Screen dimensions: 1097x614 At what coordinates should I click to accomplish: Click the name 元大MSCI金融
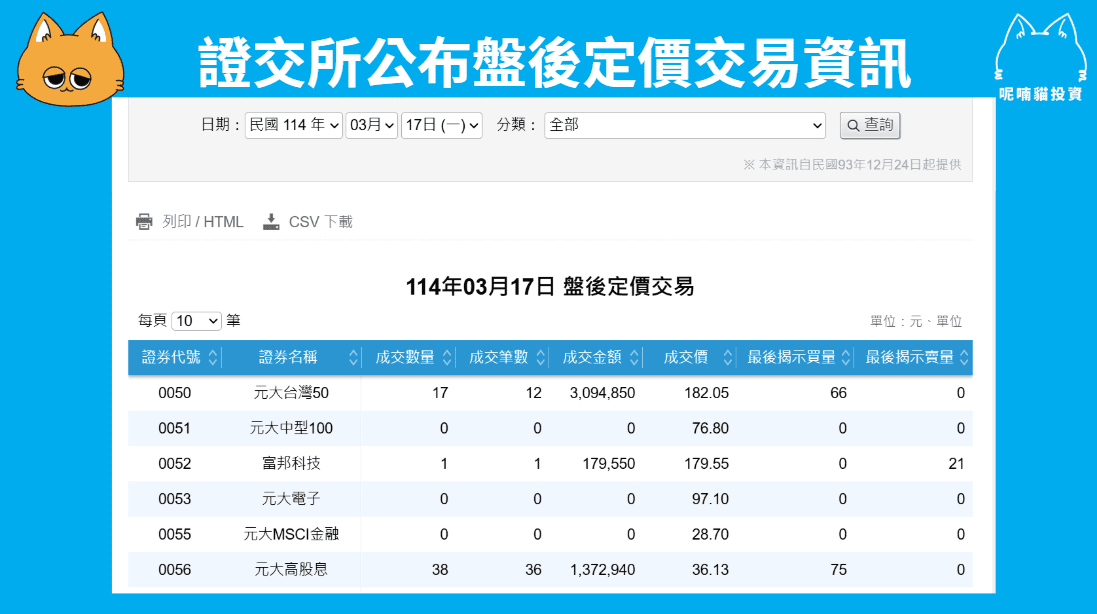(291, 534)
